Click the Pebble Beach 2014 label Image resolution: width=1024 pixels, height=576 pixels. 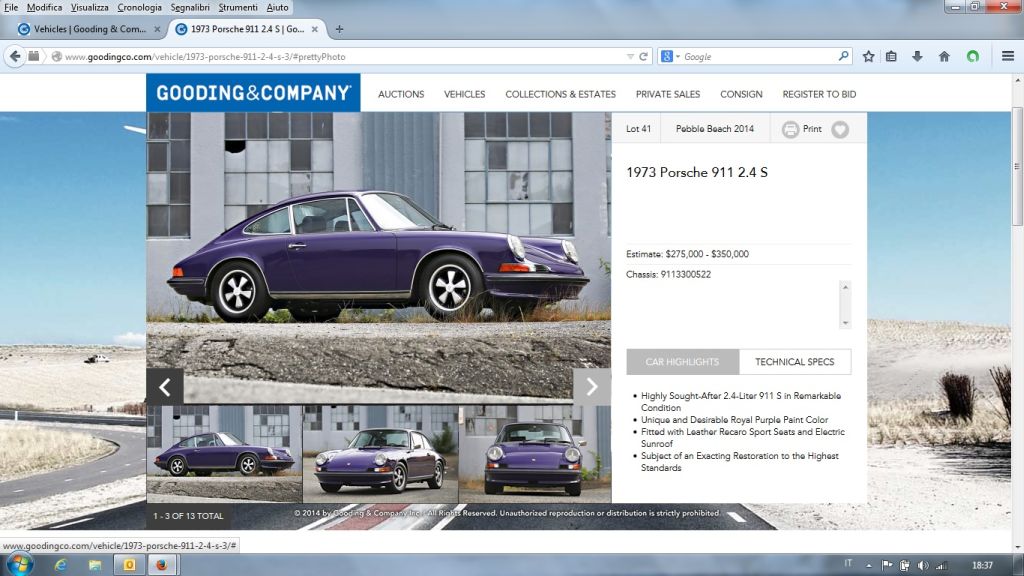click(x=714, y=129)
